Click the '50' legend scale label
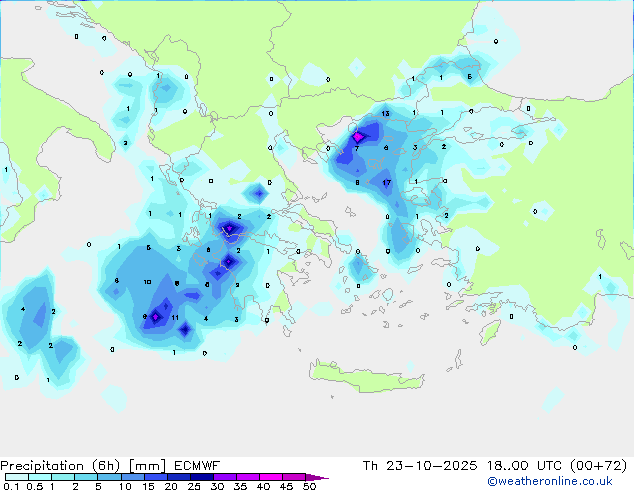 coord(309,486)
